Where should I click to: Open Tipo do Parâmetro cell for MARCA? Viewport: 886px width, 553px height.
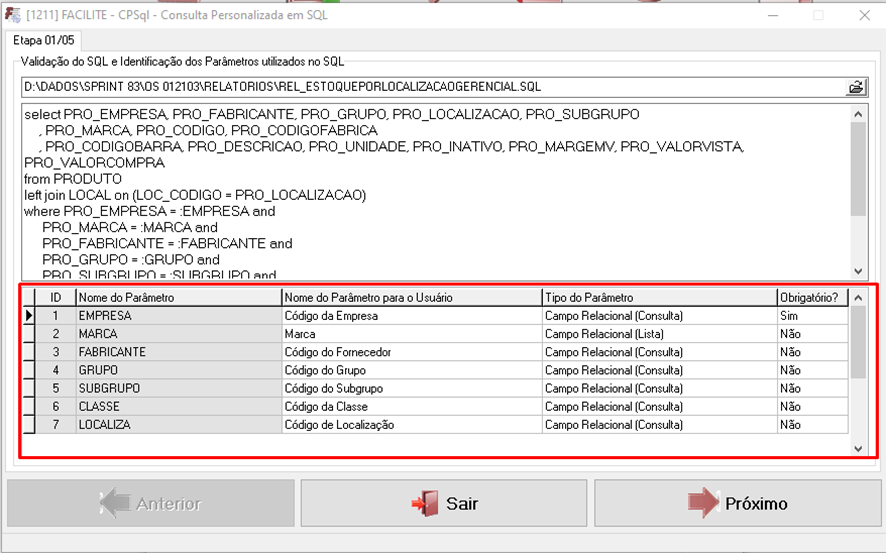pyautogui.click(x=658, y=334)
